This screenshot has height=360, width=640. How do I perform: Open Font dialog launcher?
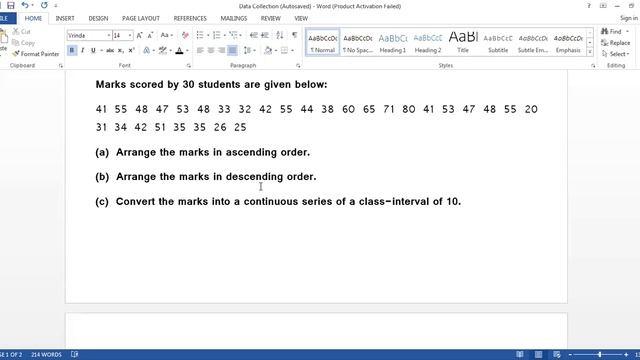[189, 66]
